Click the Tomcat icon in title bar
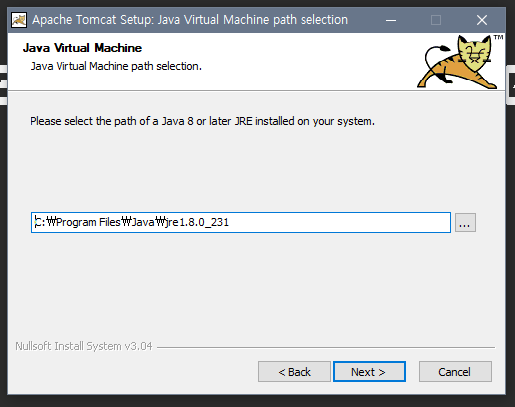 point(19,20)
